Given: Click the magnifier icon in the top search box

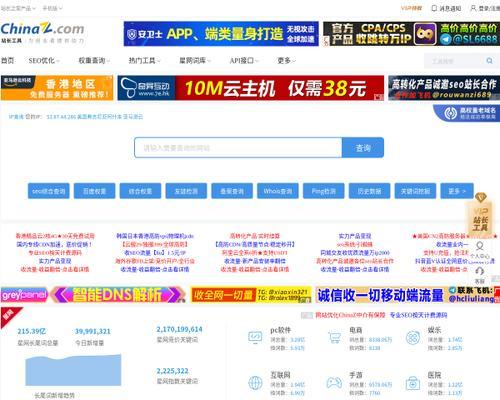Looking at the screenshot, I should pos(489,61).
